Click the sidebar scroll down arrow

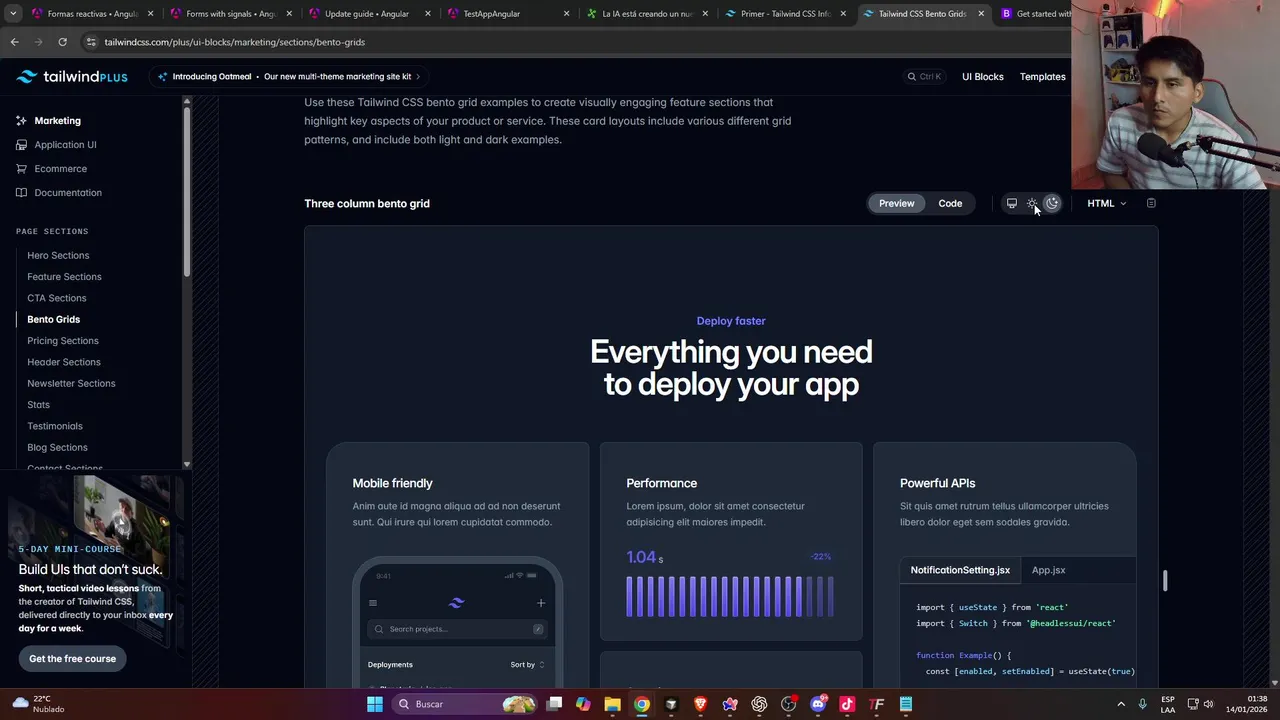tap(186, 465)
